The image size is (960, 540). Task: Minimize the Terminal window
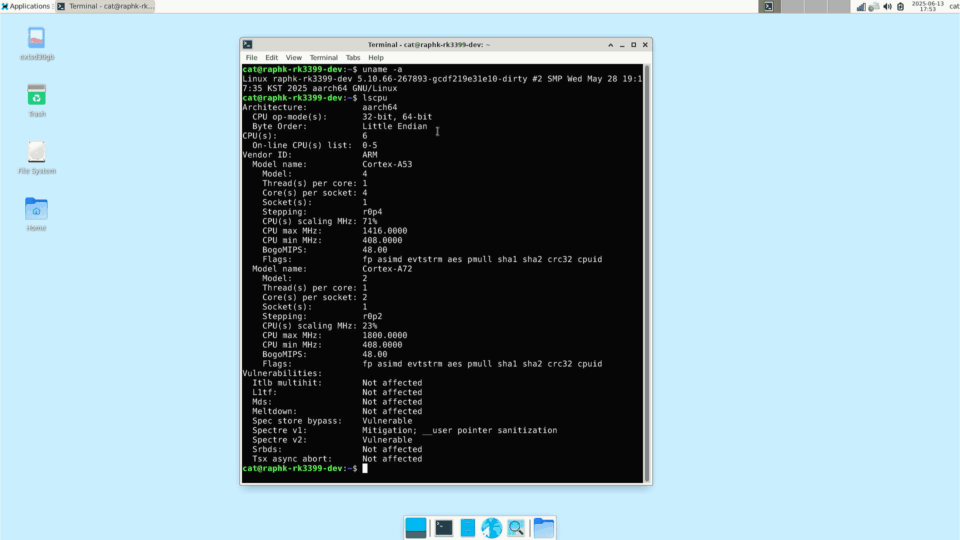[x=622, y=45]
